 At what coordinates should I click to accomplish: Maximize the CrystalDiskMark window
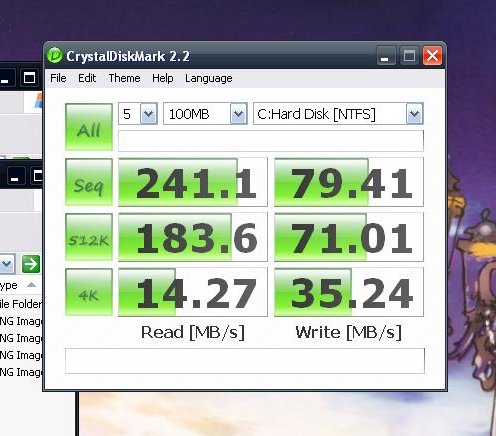[409, 55]
